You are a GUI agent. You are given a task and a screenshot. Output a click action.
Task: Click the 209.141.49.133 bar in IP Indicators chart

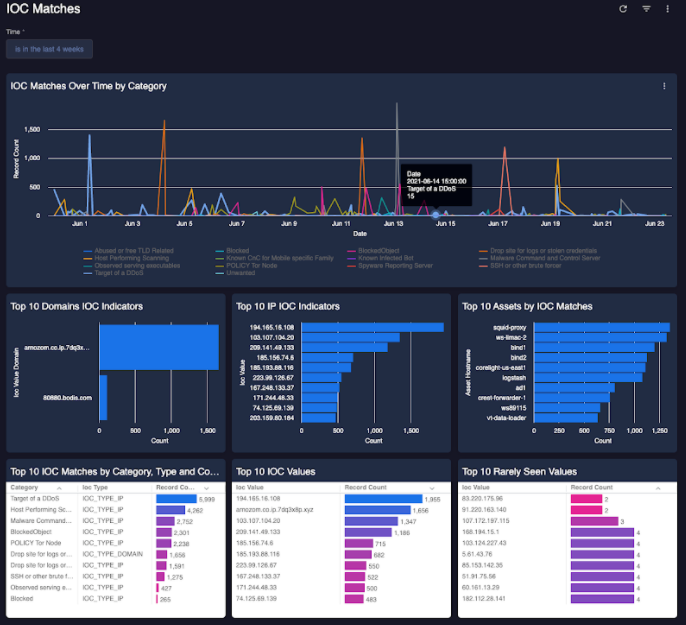(345, 347)
